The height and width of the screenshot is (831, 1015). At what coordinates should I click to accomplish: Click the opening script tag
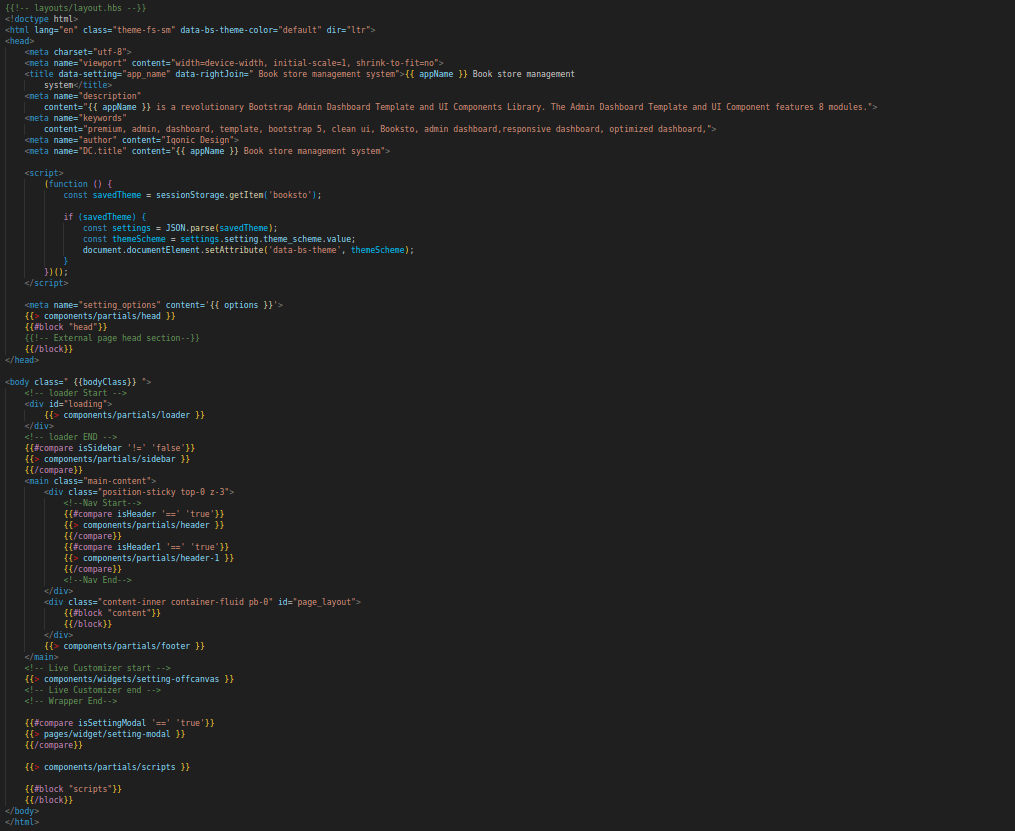pyautogui.click(x=44, y=173)
